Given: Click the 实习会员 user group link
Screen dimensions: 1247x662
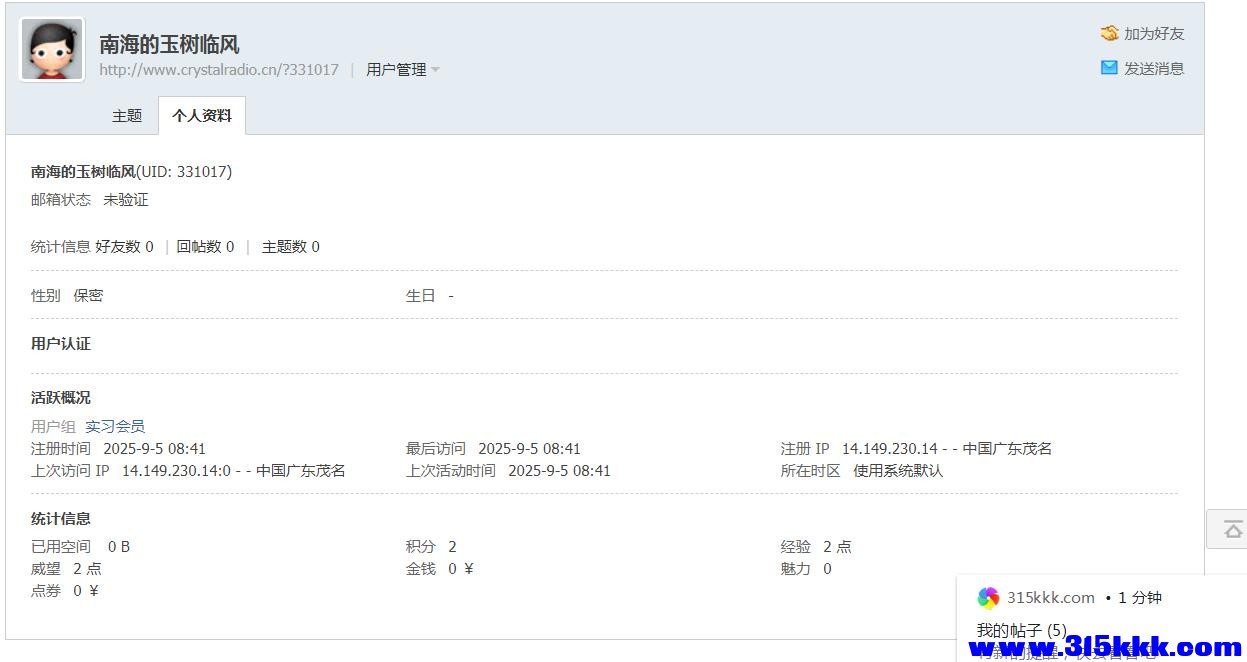Looking at the screenshot, I should coord(115,426).
